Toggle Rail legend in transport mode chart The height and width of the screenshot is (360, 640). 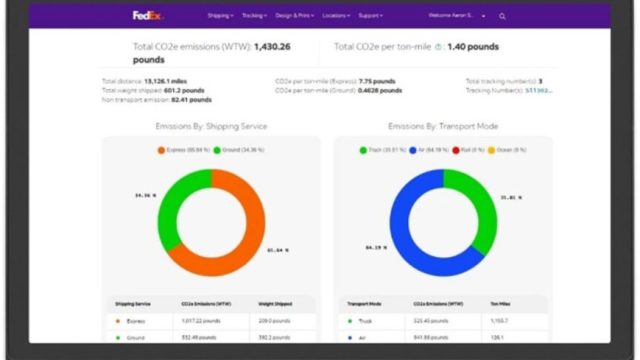point(468,150)
